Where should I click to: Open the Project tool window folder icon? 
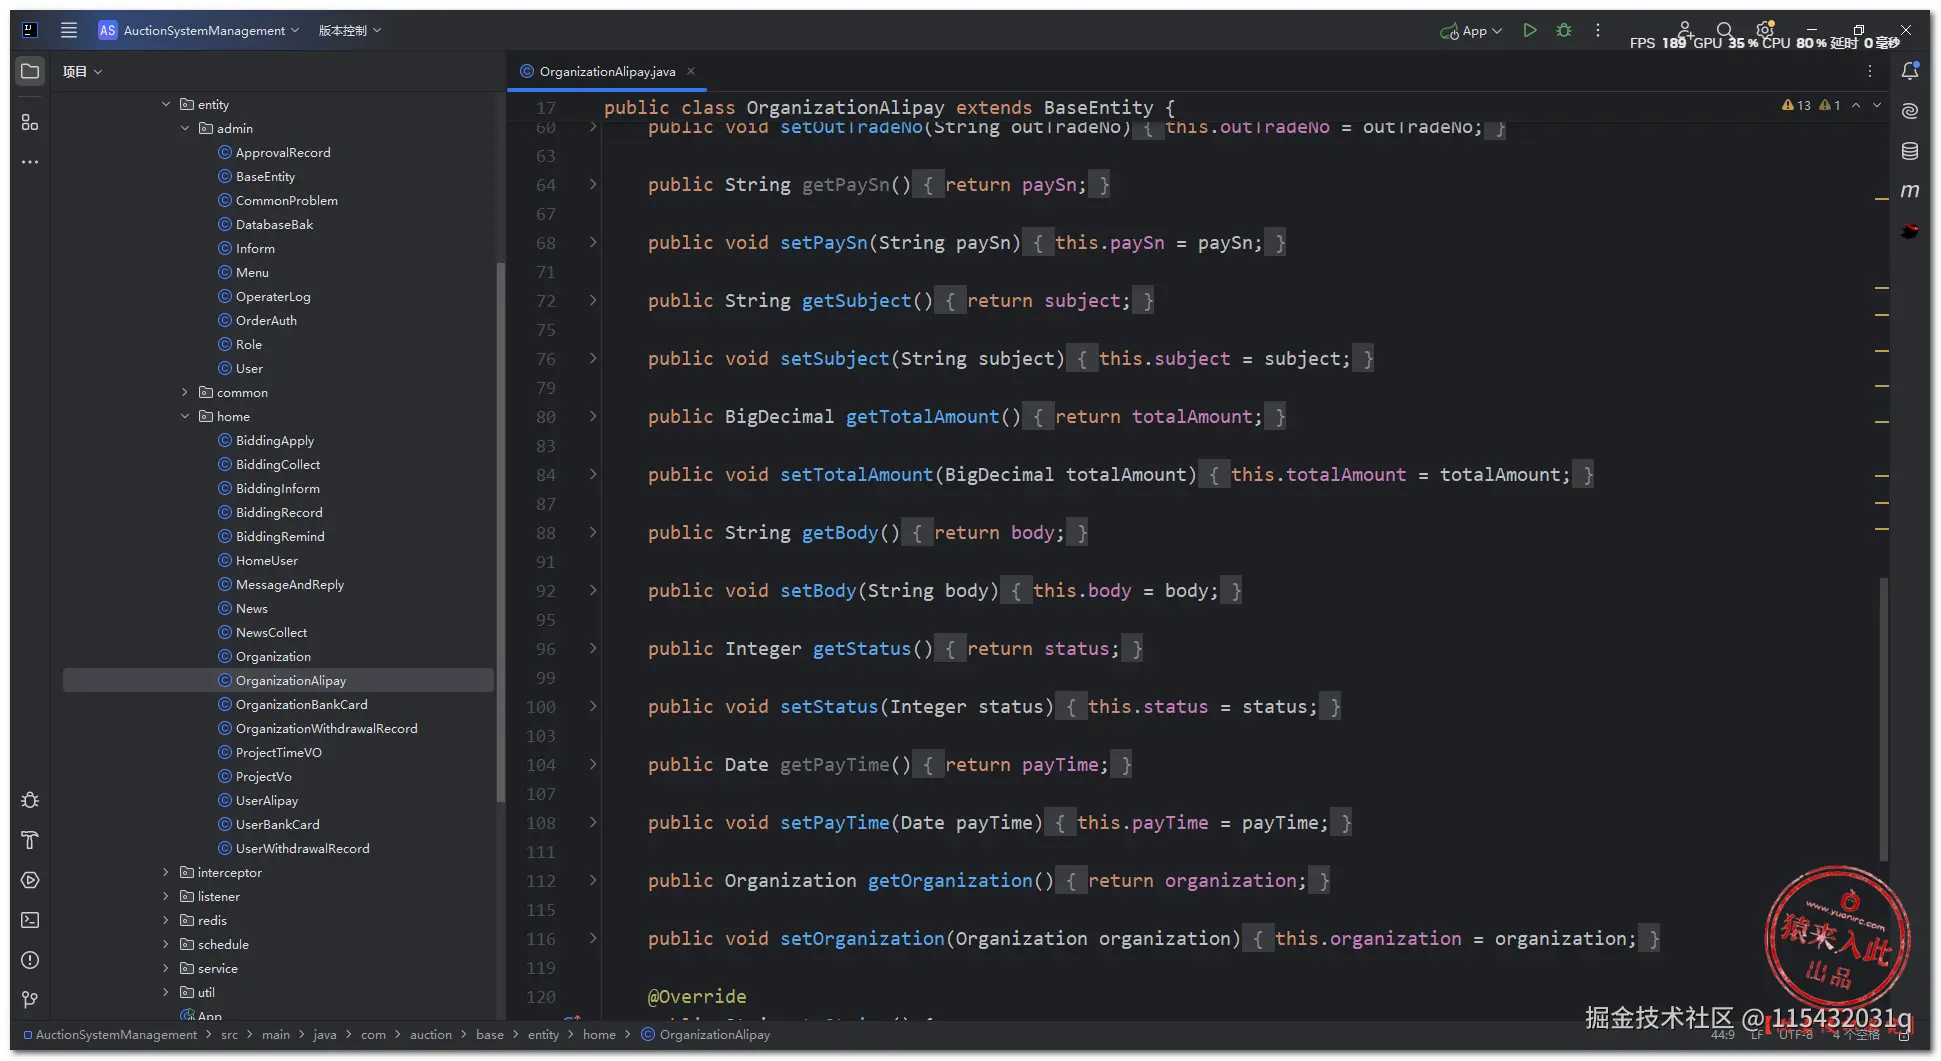point(30,71)
